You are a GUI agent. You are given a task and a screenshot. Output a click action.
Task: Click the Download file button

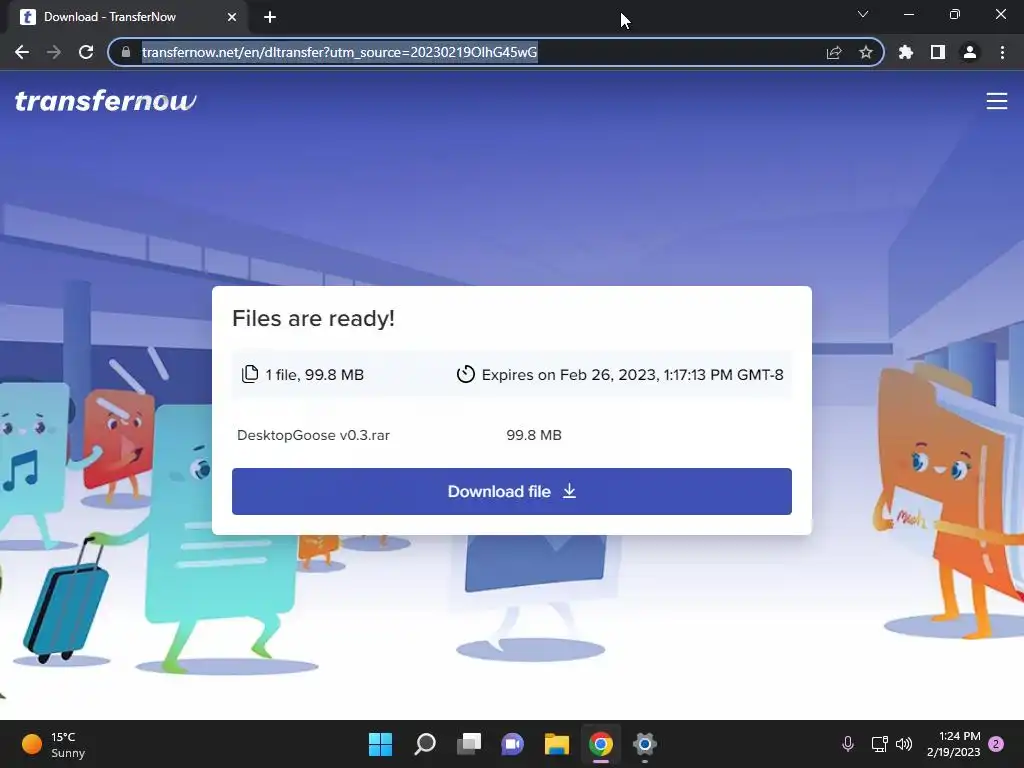point(511,491)
